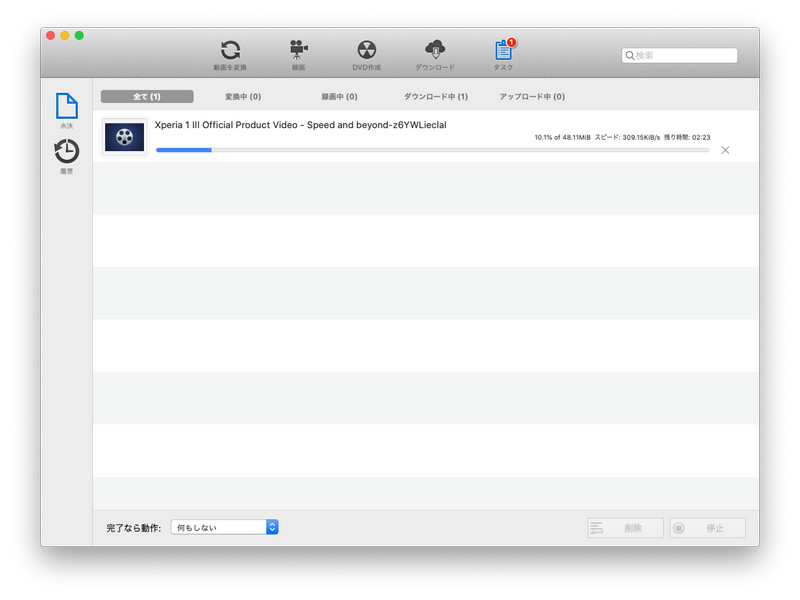Click the download progress bar
This screenshot has width=800, height=600.
(x=433, y=150)
